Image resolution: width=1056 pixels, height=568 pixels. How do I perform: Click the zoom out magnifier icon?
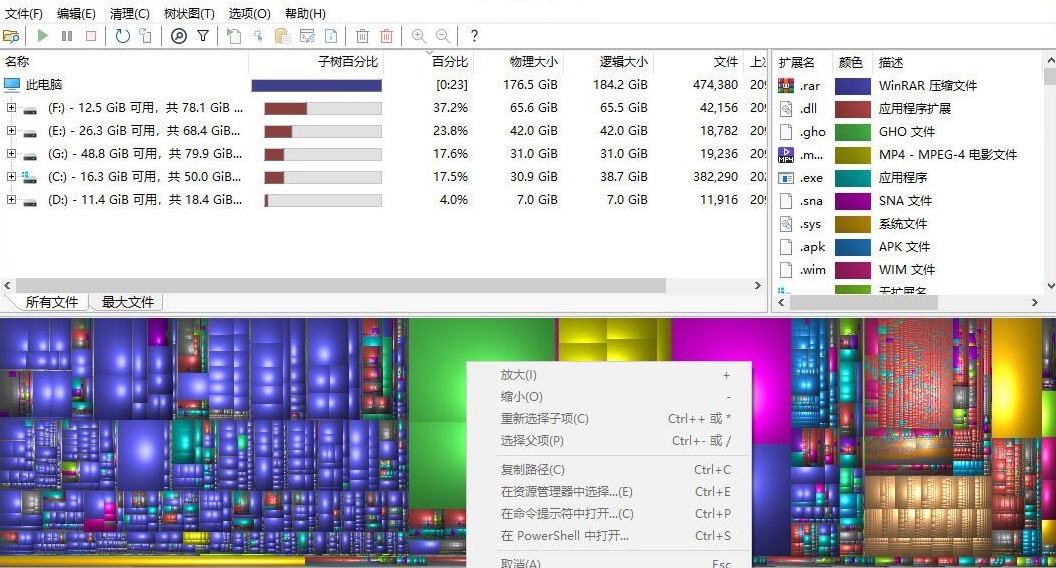click(442, 36)
